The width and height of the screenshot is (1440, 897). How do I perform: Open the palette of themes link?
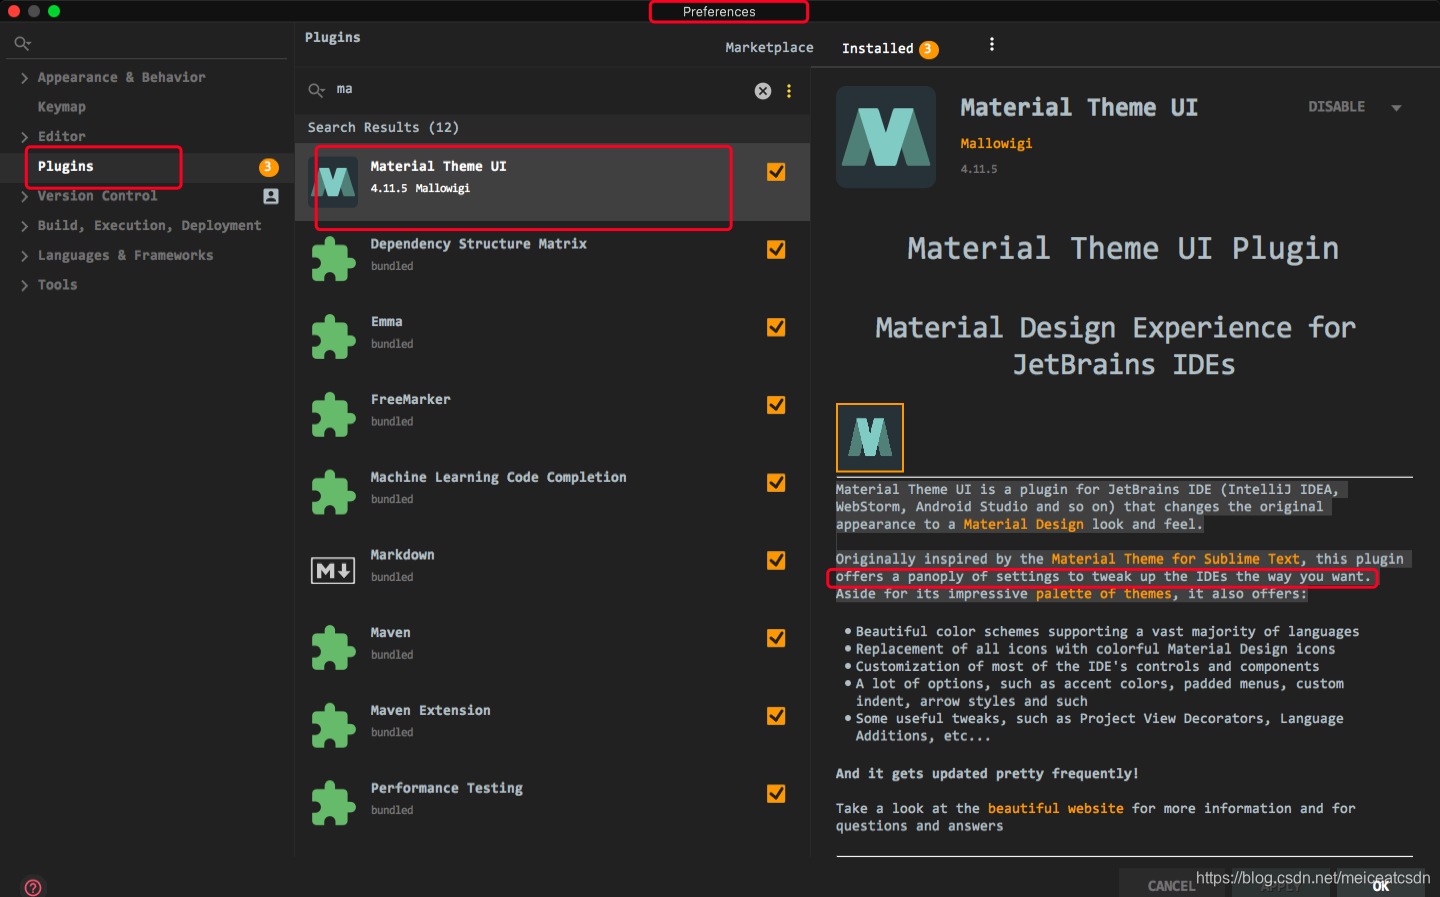1103,595
